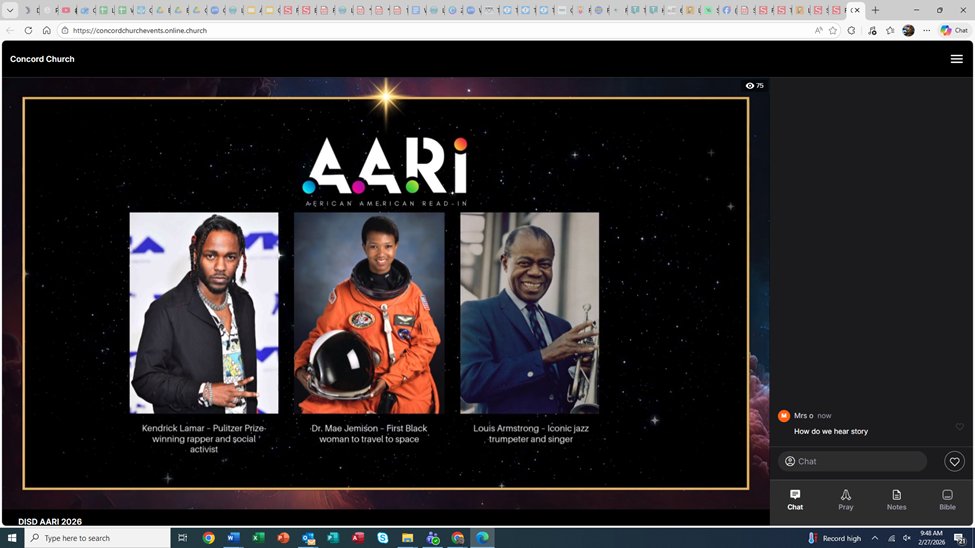Click the viewer count eye icon
This screenshot has width=975, height=548.
[x=749, y=86]
